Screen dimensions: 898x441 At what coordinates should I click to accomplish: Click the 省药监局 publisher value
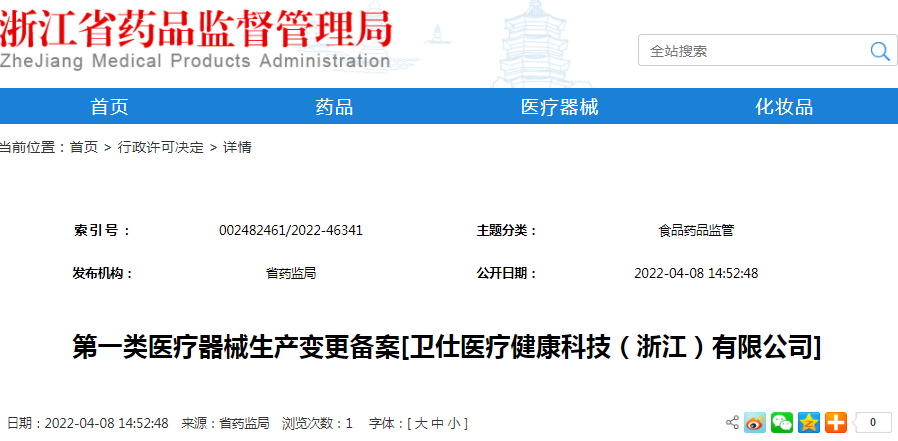tap(291, 274)
